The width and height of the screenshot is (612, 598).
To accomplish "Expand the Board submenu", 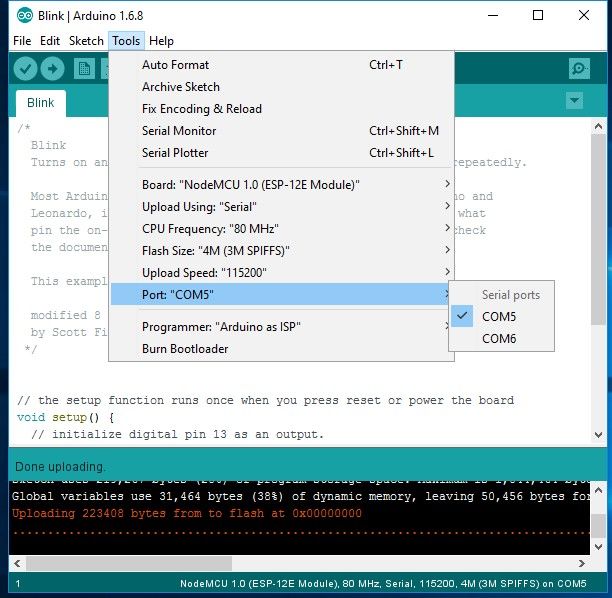I will coord(283,185).
